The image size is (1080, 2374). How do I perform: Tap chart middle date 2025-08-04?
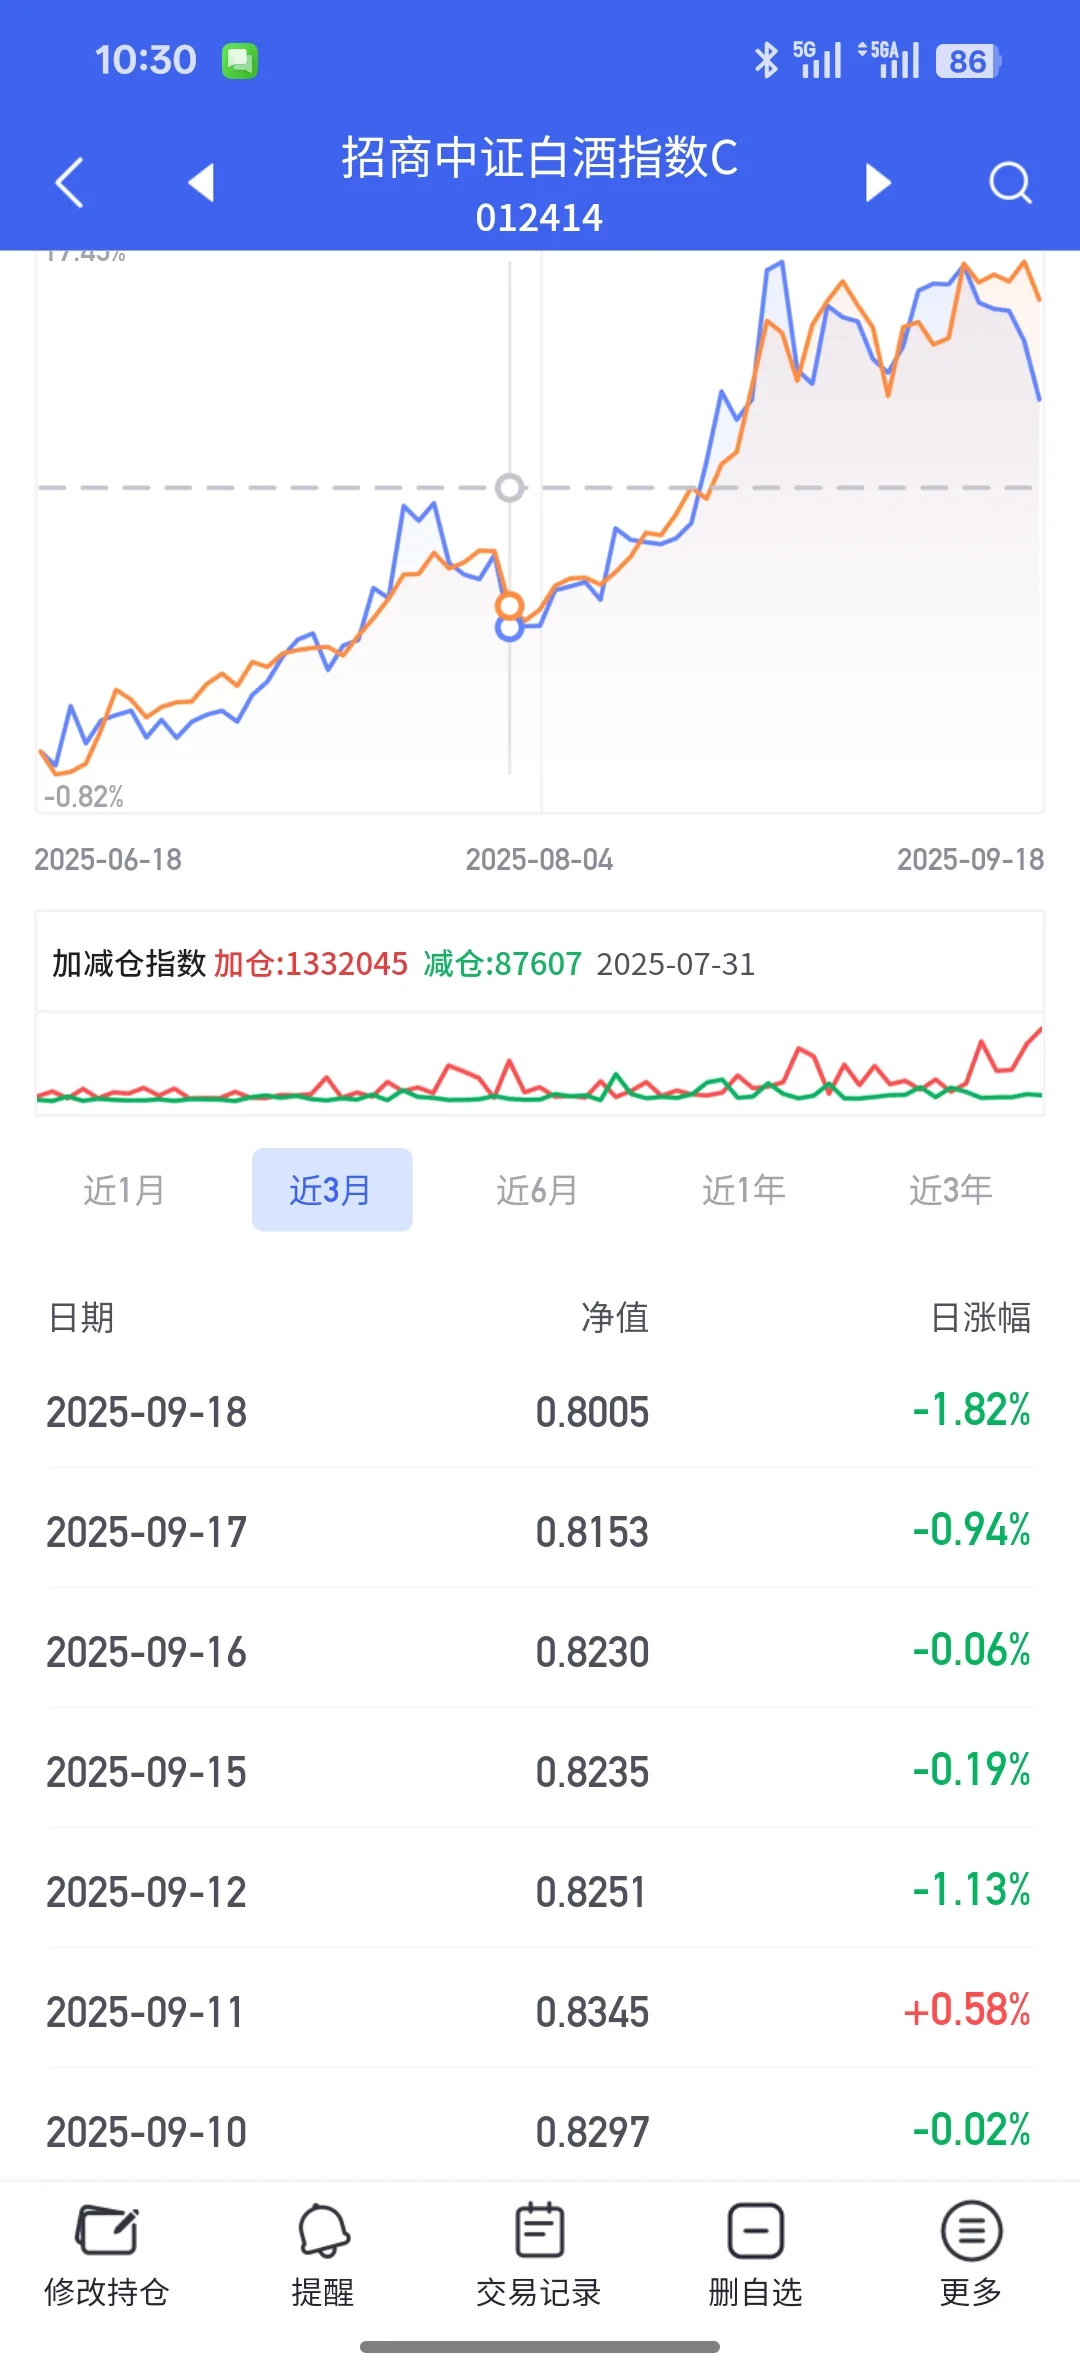click(x=540, y=860)
